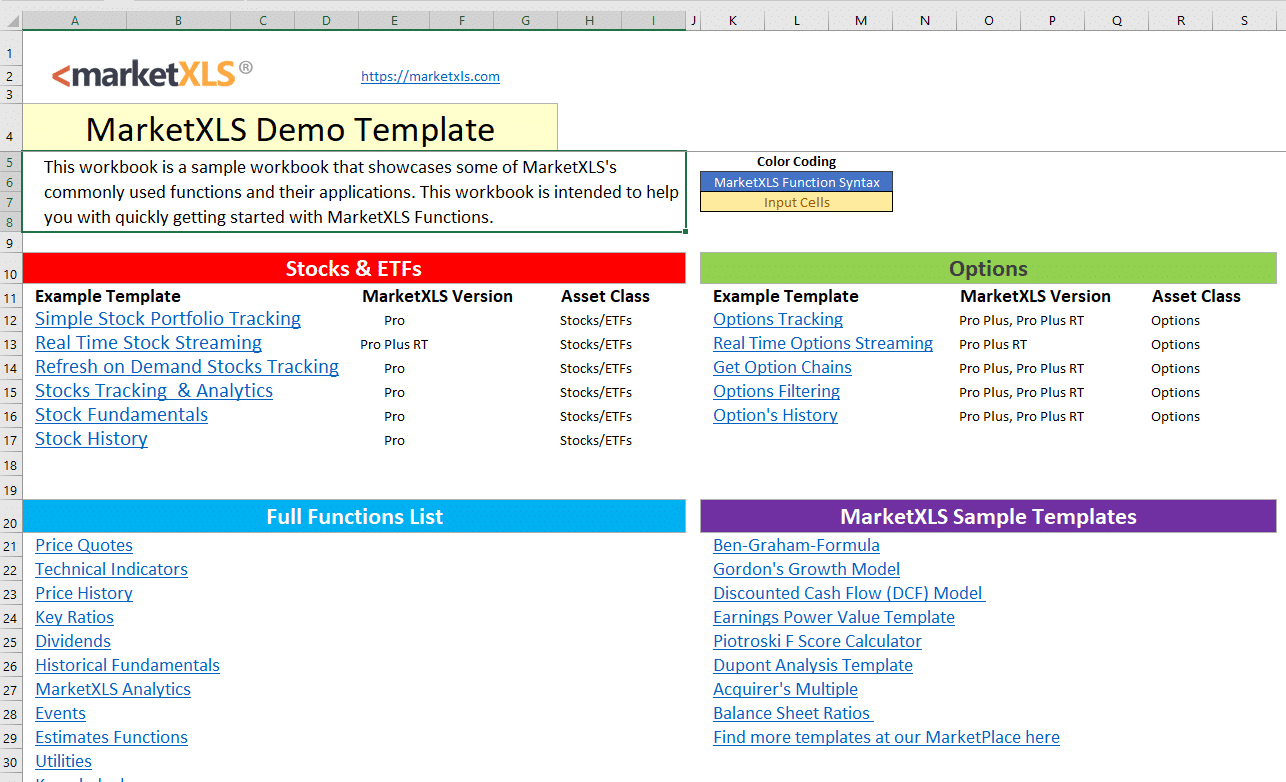Select the MarketXLS Function Syntax color cell
The image size is (1286, 782).
tap(796, 182)
